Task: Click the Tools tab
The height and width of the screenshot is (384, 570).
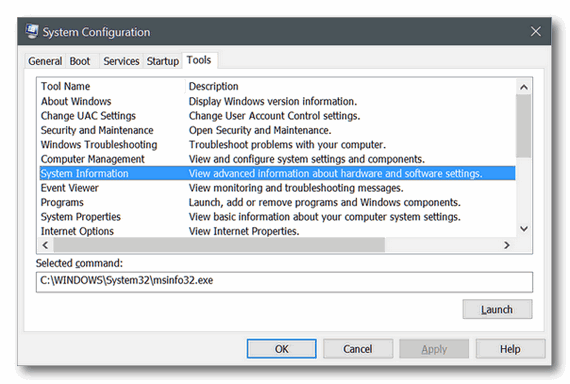Action: pyautogui.click(x=199, y=60)
